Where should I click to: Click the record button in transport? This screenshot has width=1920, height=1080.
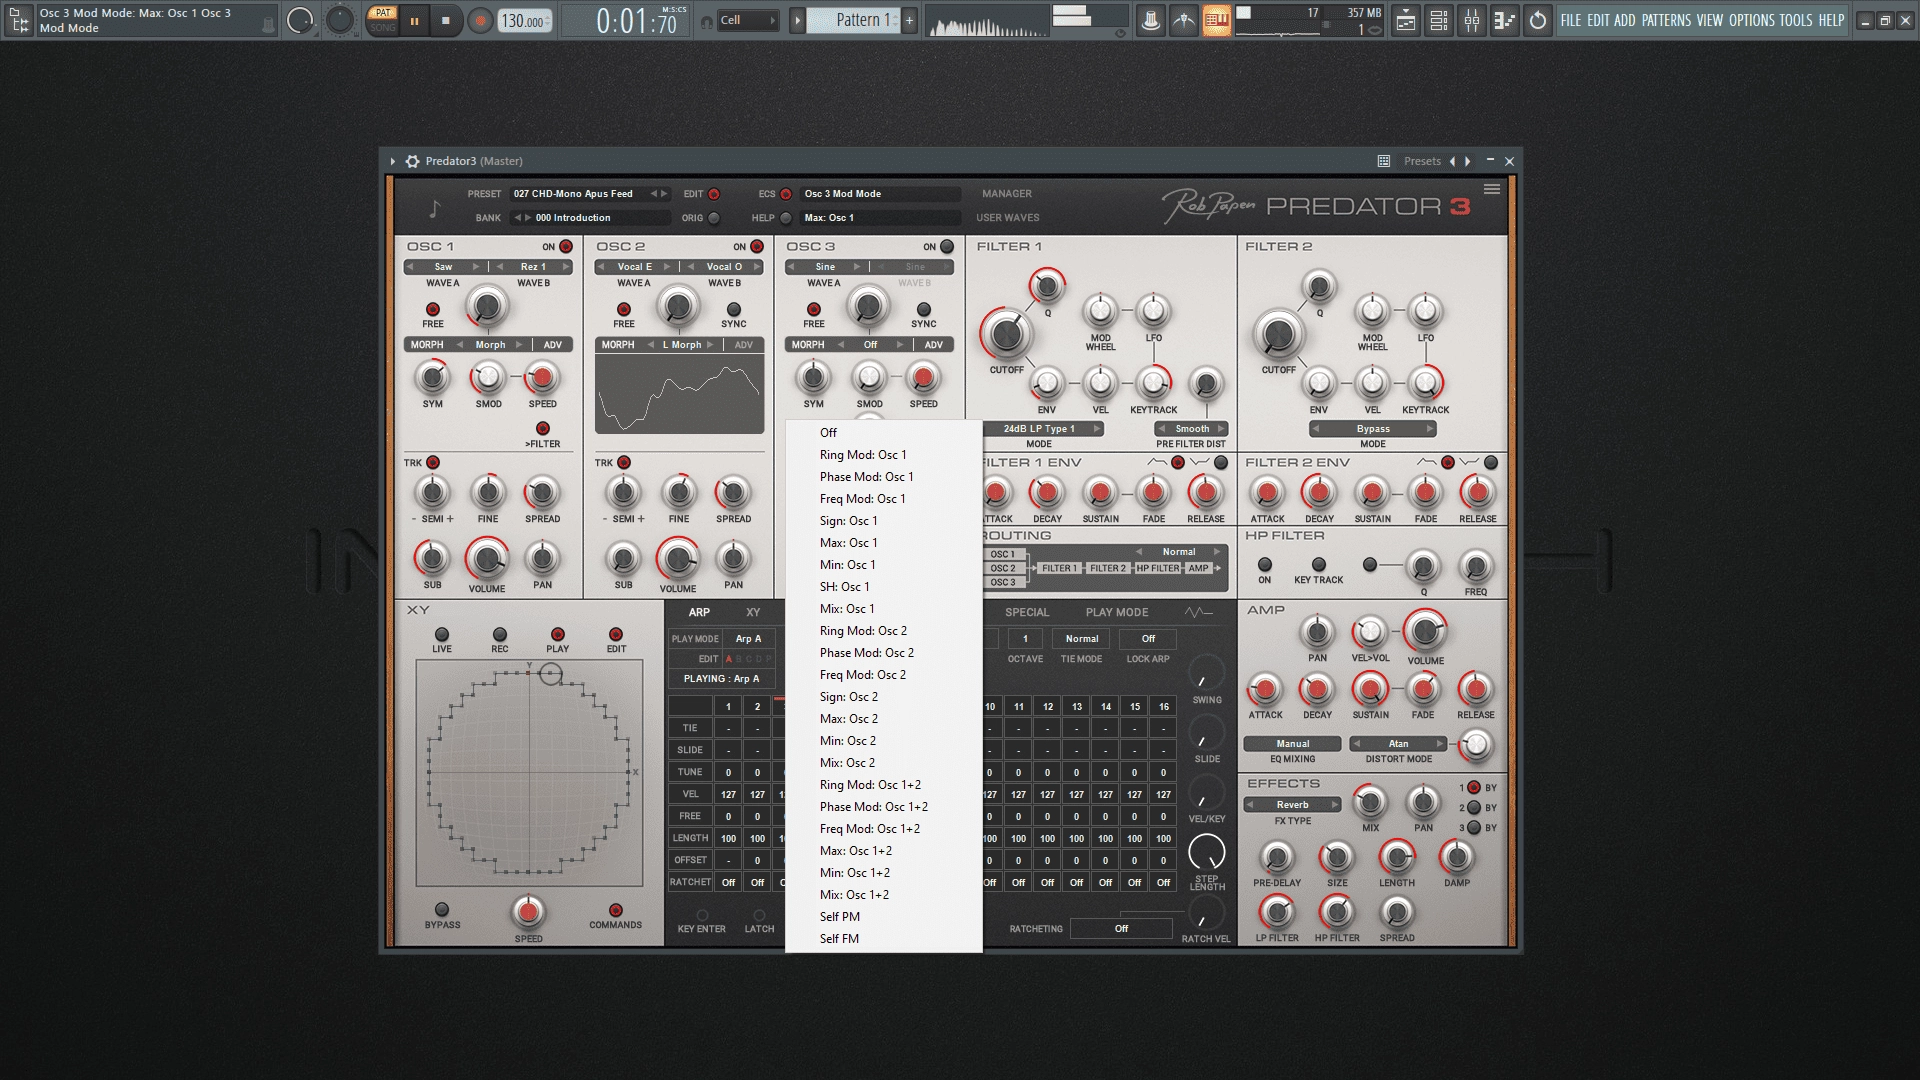[480, 20]
